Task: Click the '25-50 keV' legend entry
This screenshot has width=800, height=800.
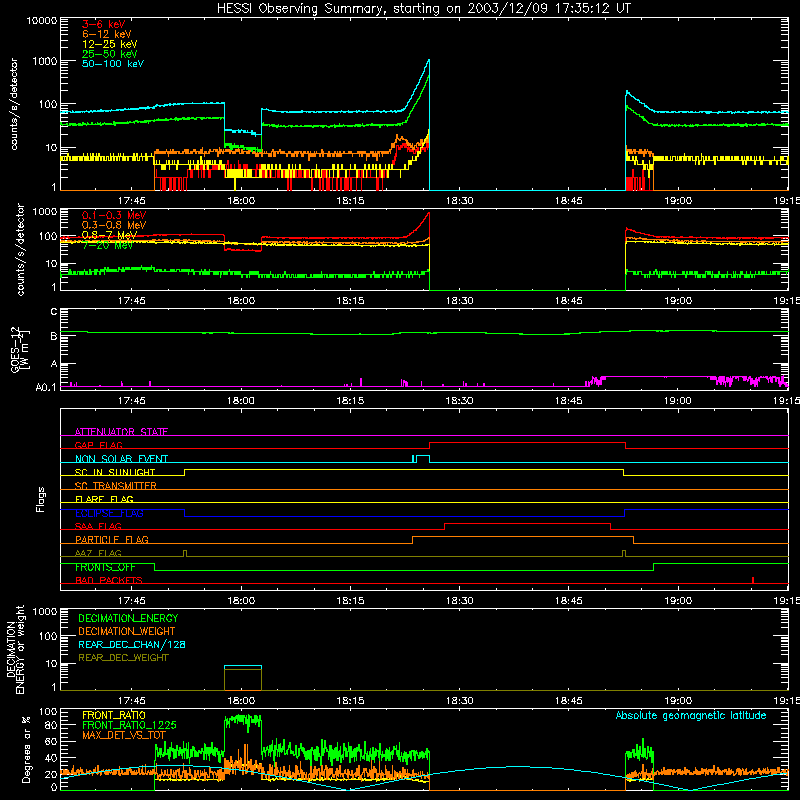Action: [x=110, y=54]
